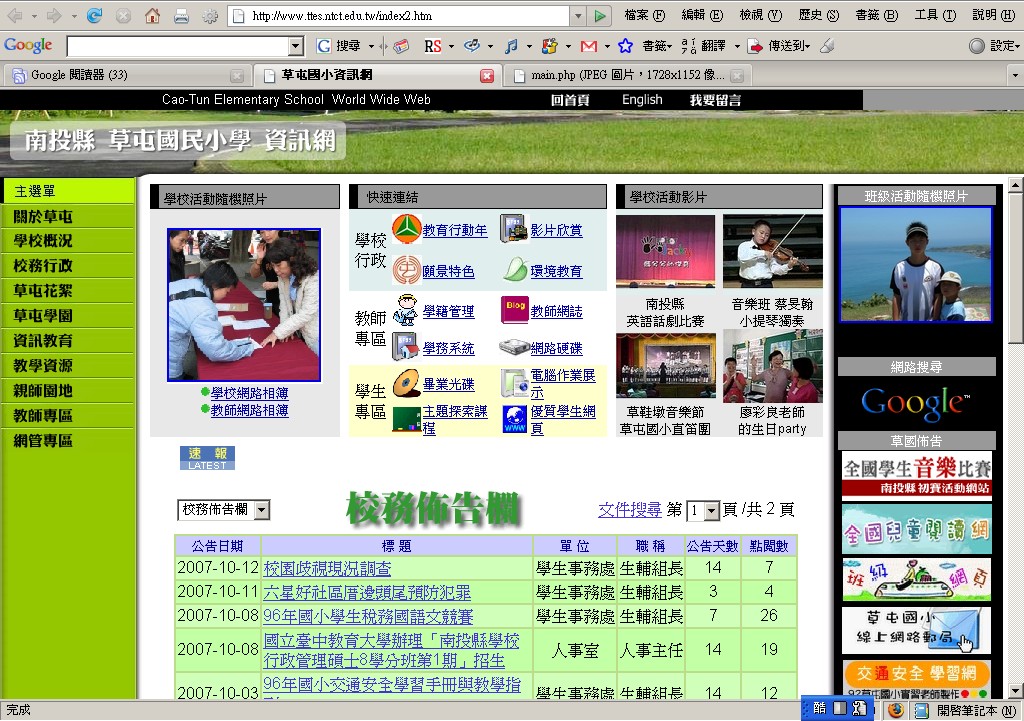This screenshot has height=721, width=1024.
Task: Click the browser Forward arrow button
Action: [54, 16]
